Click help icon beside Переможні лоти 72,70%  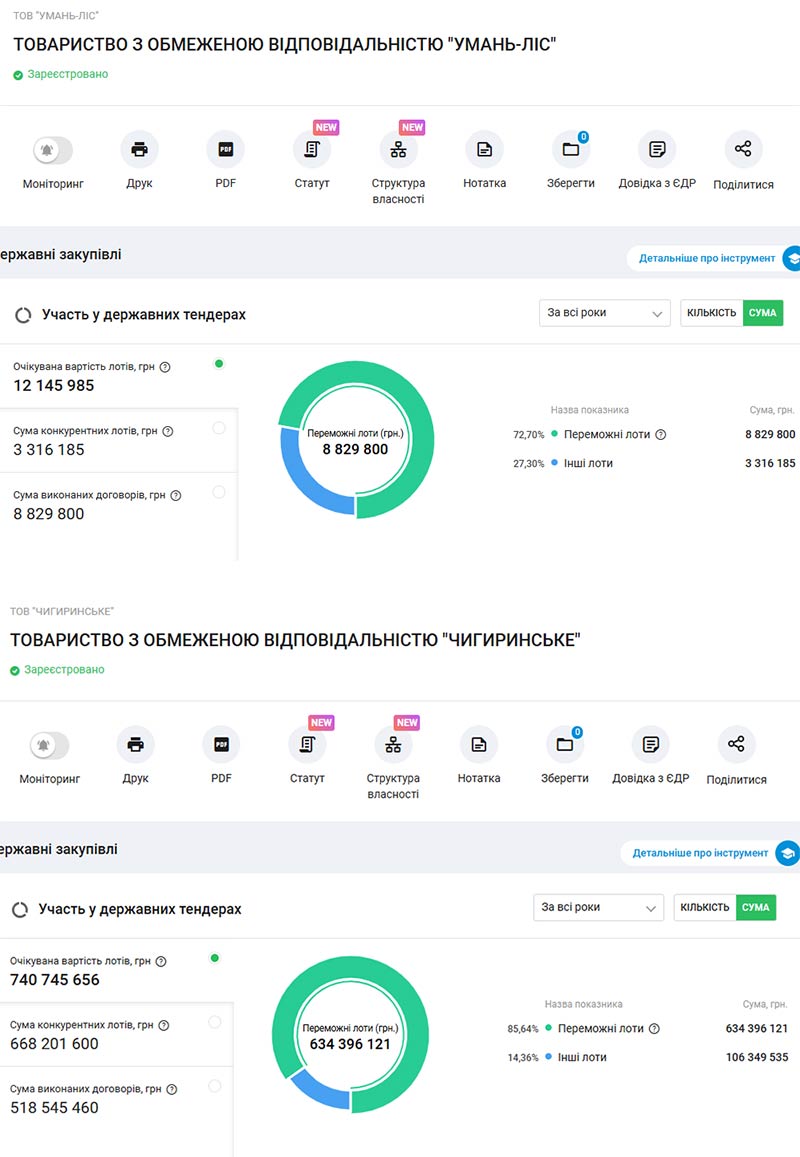click(x=661, y=435)
